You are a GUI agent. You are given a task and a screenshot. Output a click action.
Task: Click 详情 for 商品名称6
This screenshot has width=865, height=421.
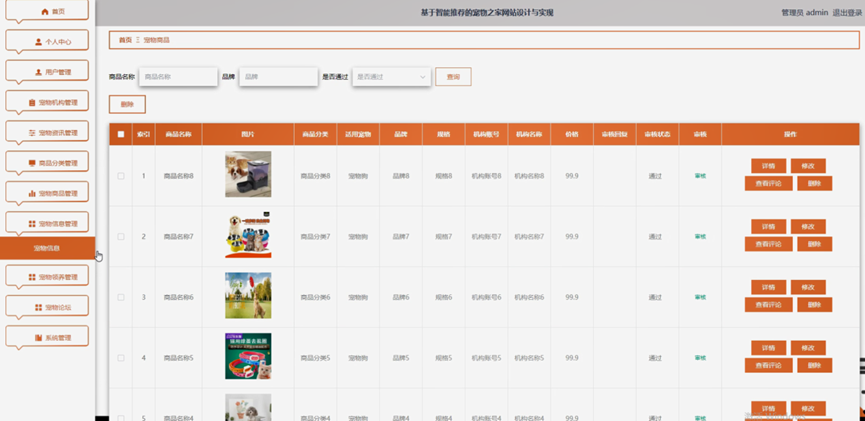click(768, 287)
